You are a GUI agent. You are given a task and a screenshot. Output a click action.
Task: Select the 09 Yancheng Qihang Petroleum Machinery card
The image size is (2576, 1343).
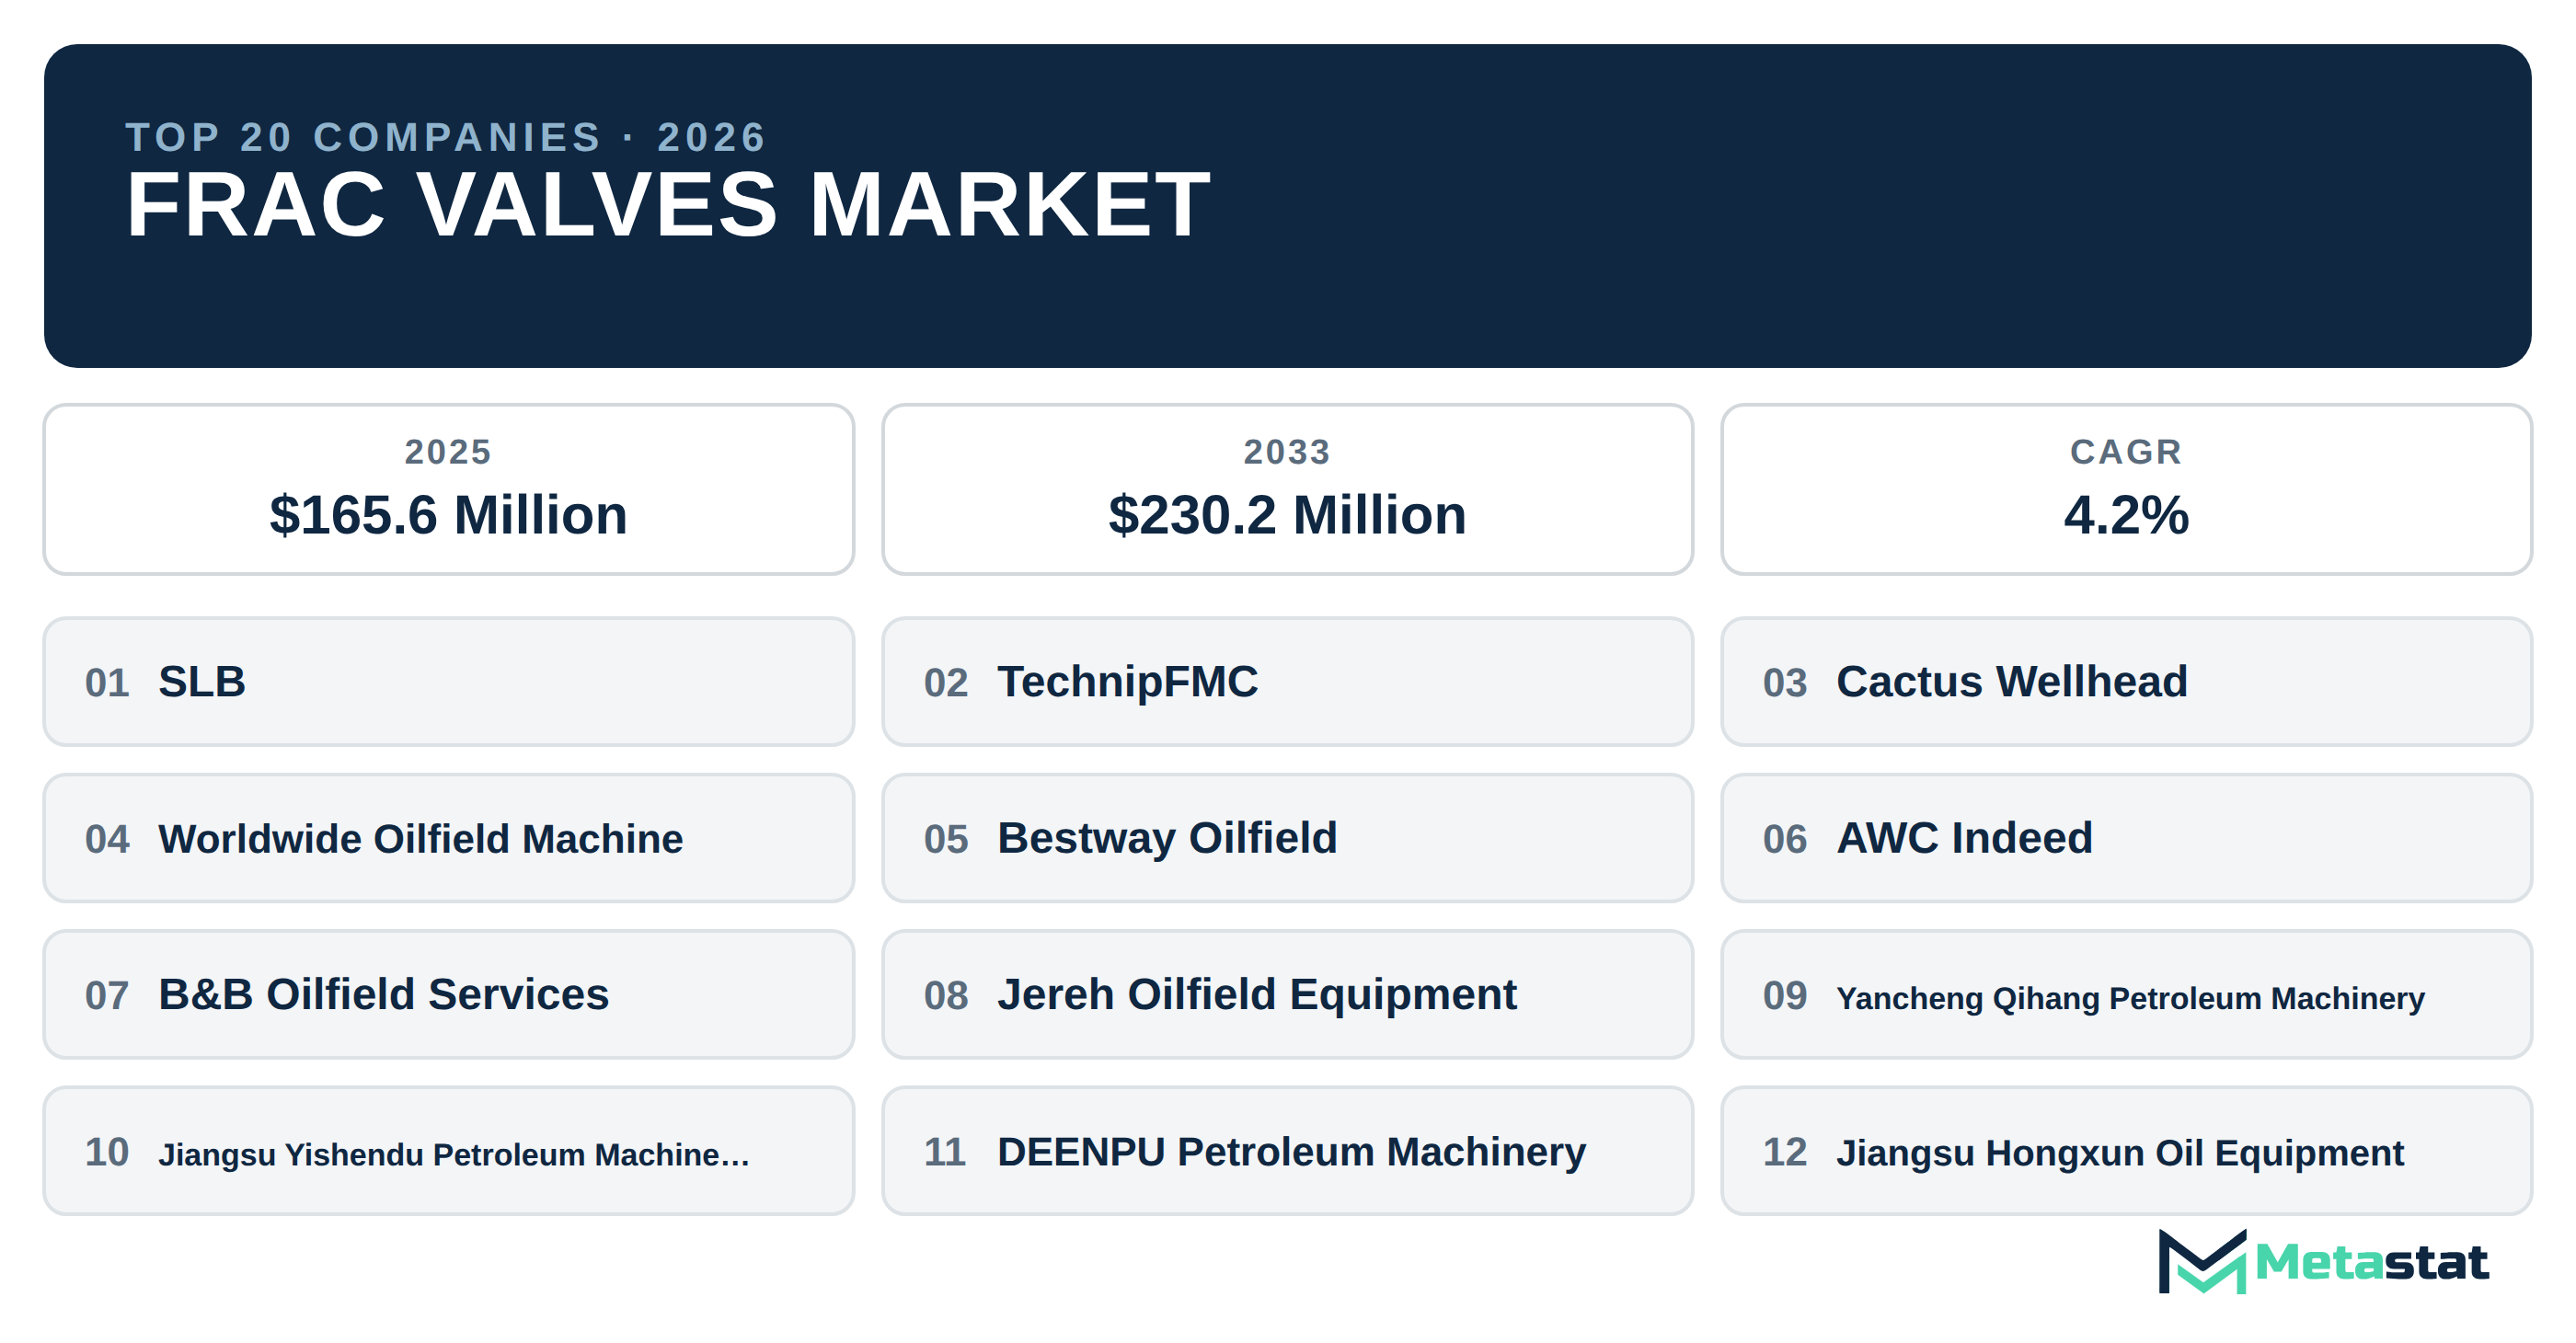[2126, 995]
